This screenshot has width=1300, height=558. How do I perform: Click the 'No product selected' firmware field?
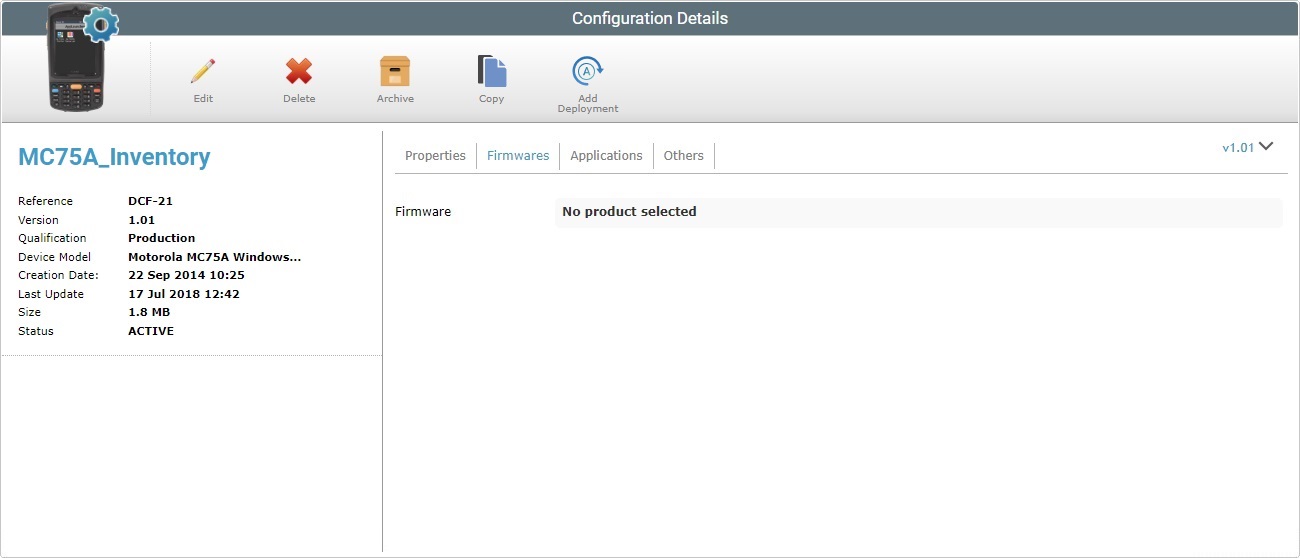(918, 212)
